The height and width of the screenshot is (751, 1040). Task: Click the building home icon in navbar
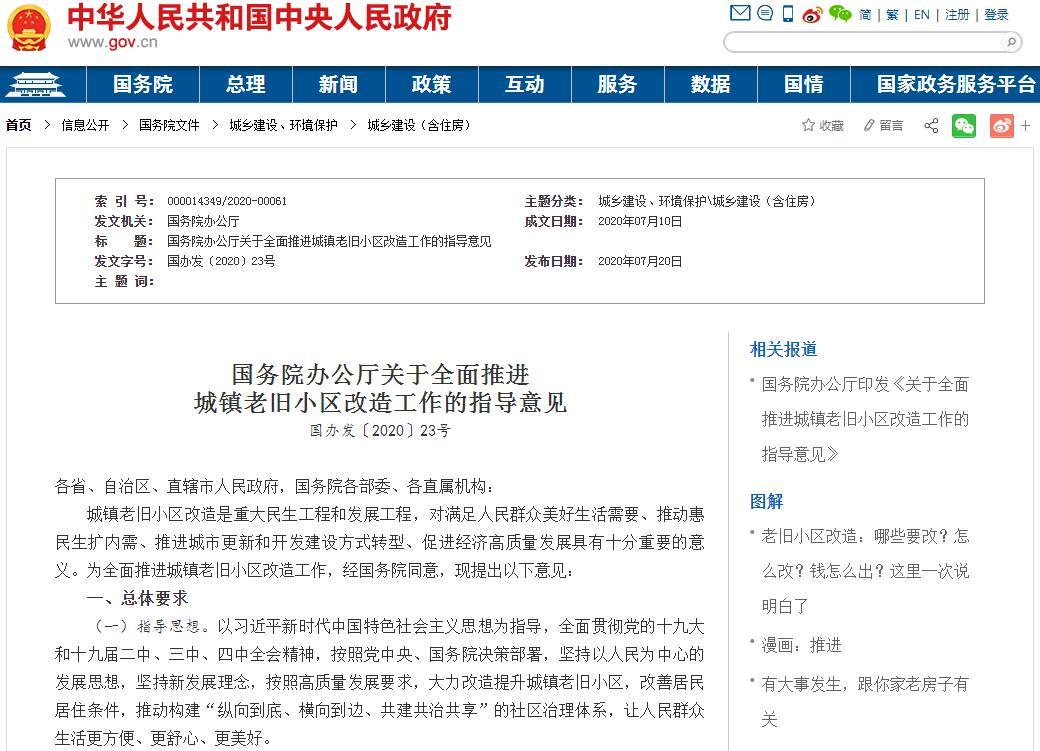36,84
